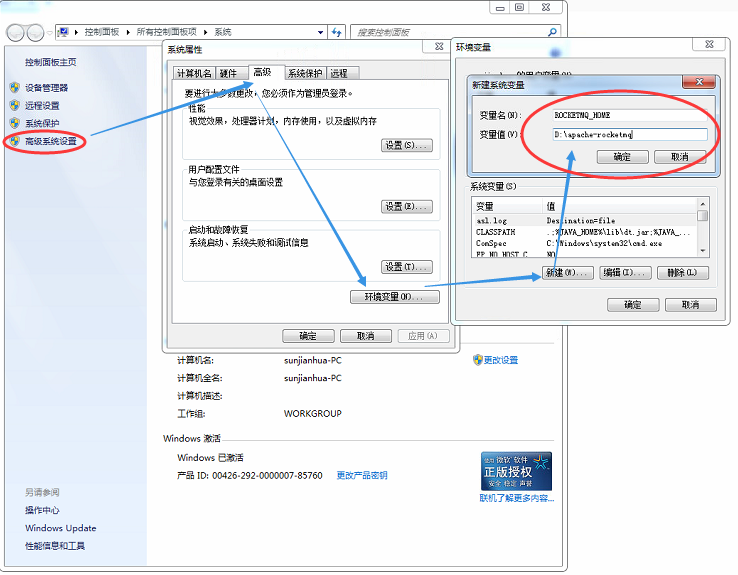Click the 值 column header
Viewport: 738px width, 575px height.
point(620,206)
